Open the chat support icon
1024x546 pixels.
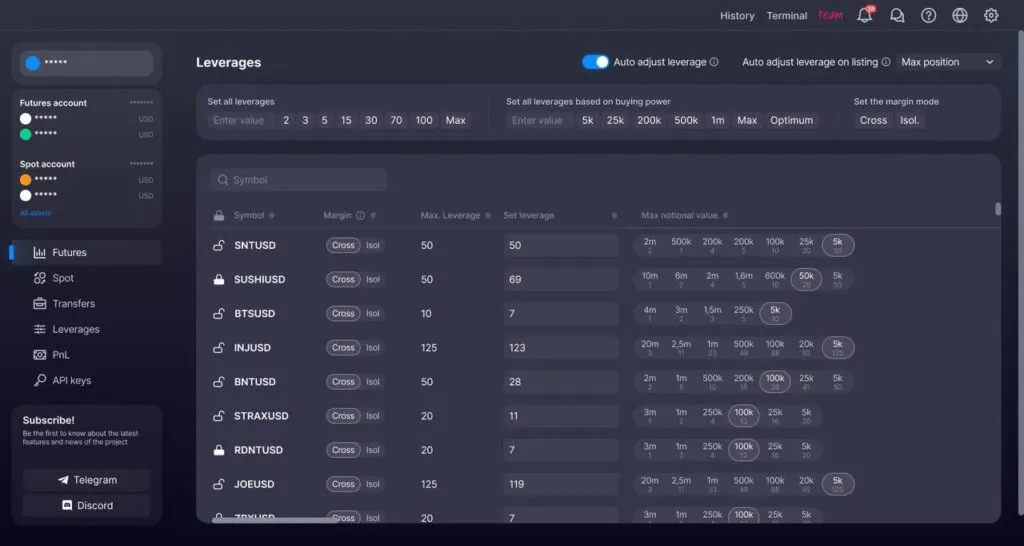click(897, 15)
